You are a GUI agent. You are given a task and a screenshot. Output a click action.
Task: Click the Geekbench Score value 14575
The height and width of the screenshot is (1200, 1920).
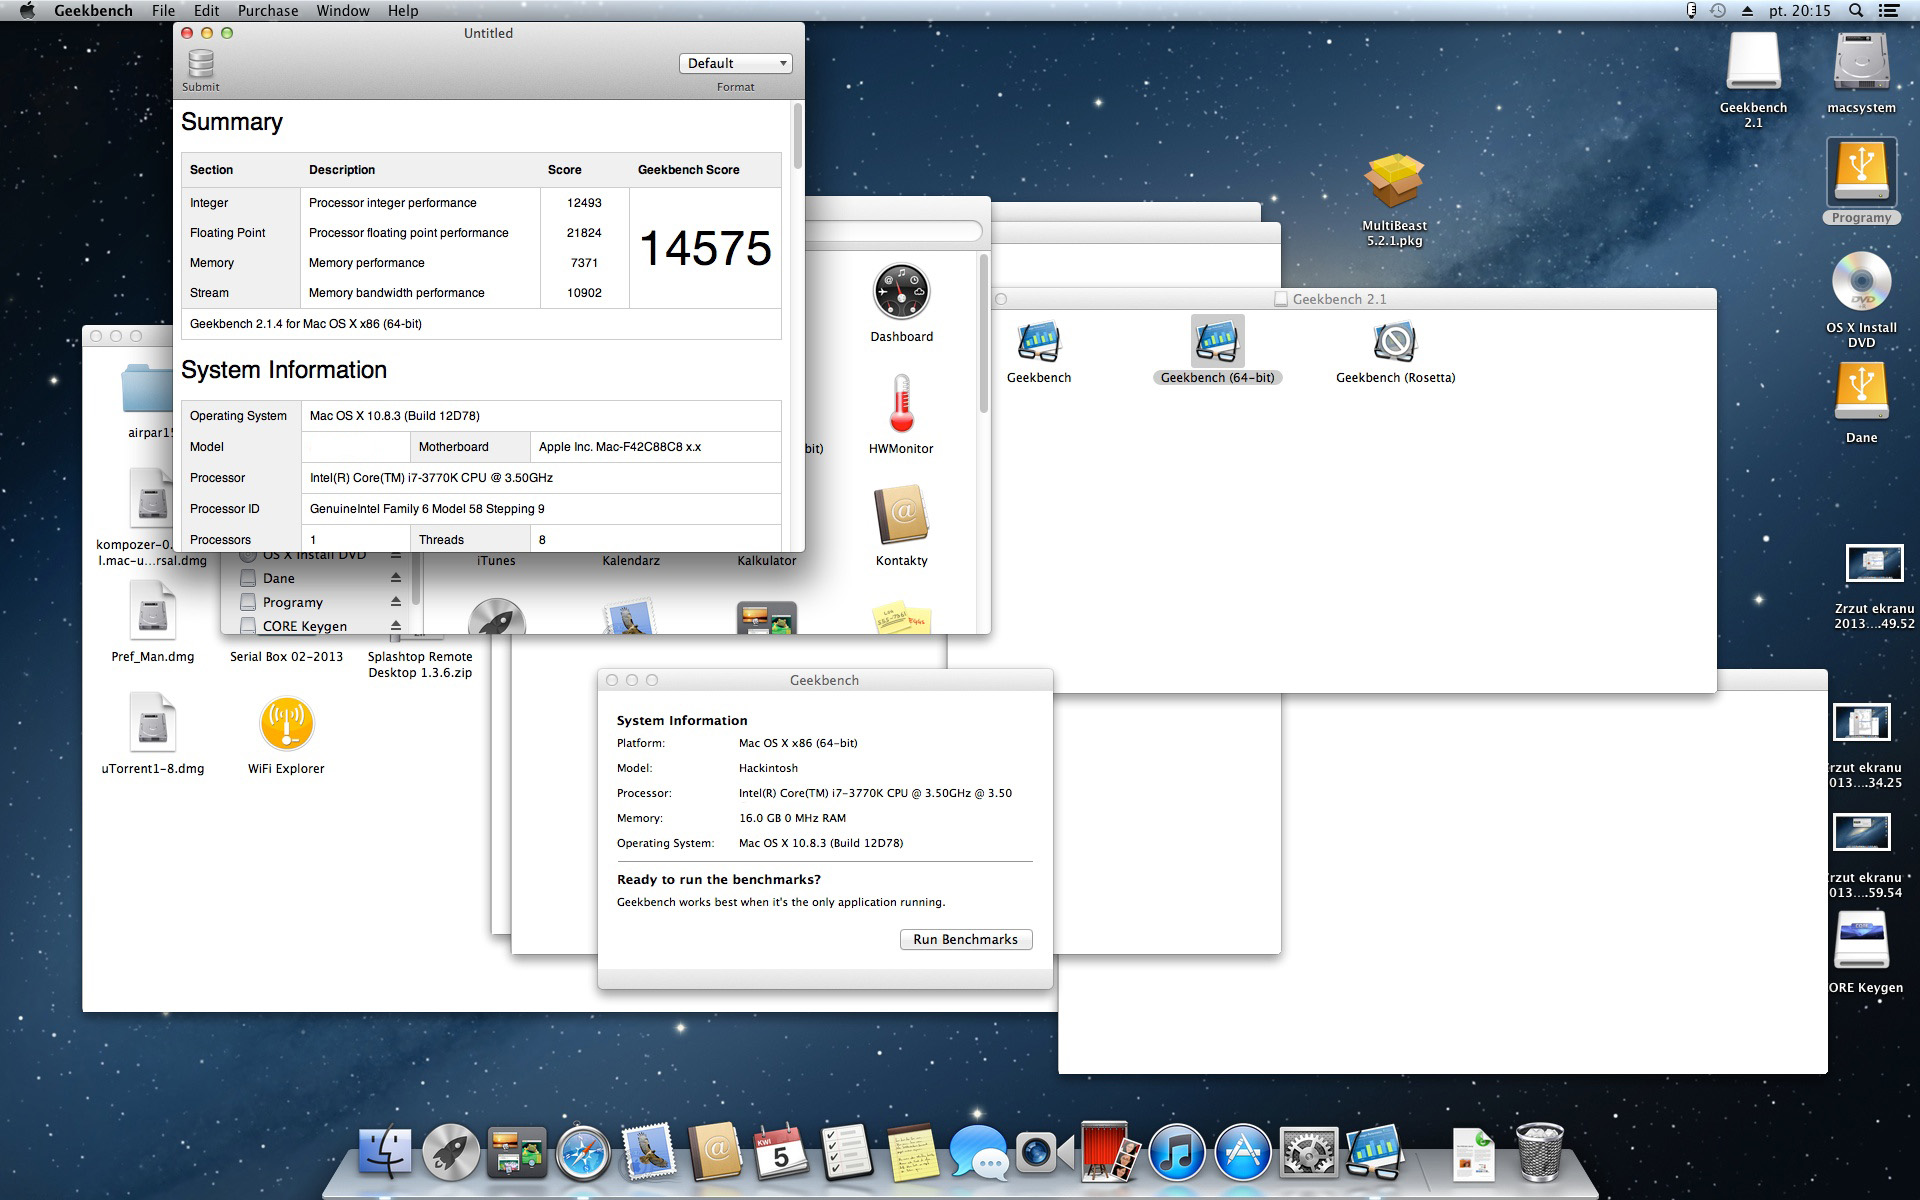705,248
